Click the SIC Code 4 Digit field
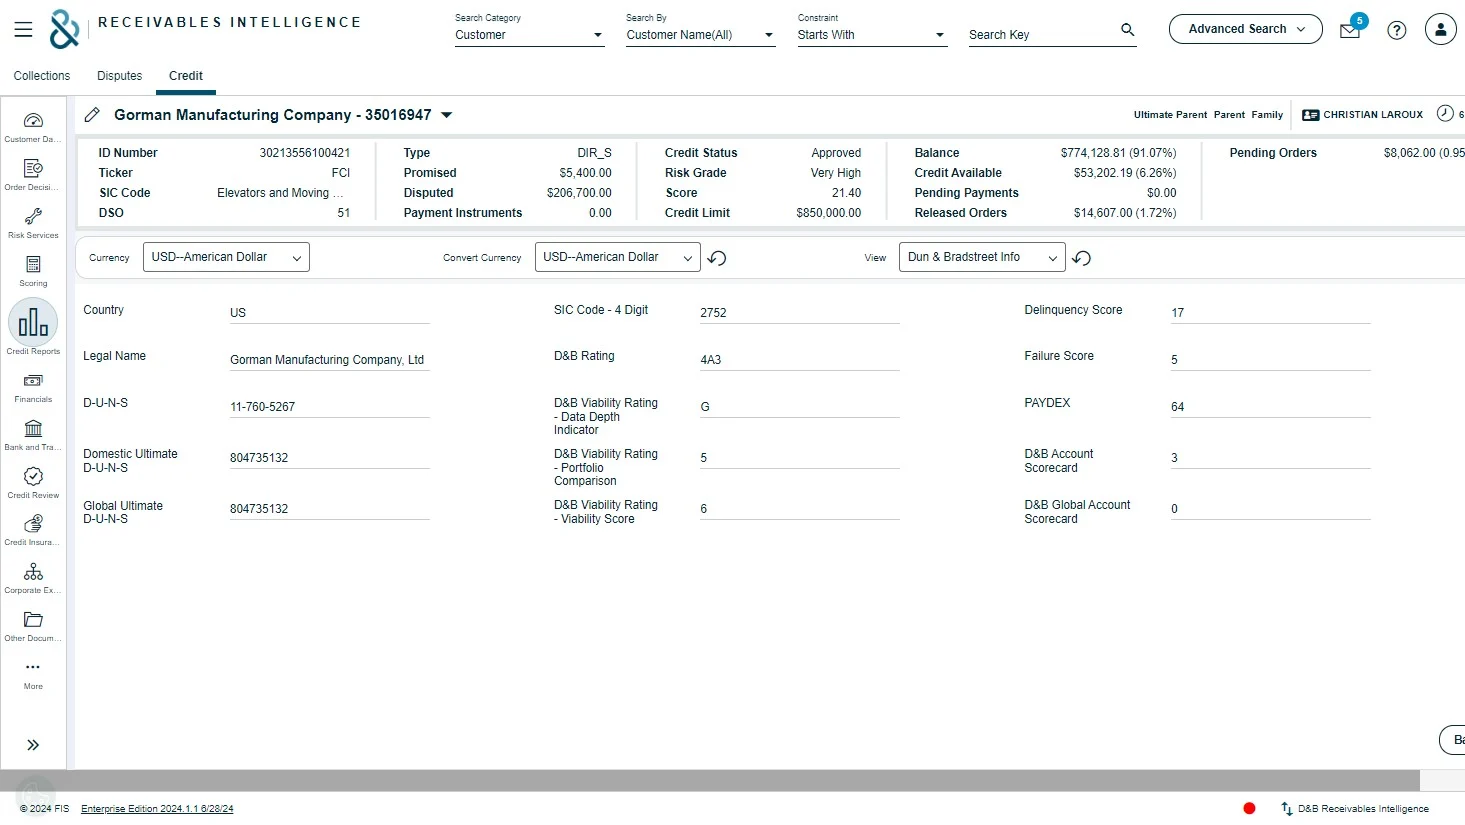This screenshot has height=825, width=1465. 799,313
